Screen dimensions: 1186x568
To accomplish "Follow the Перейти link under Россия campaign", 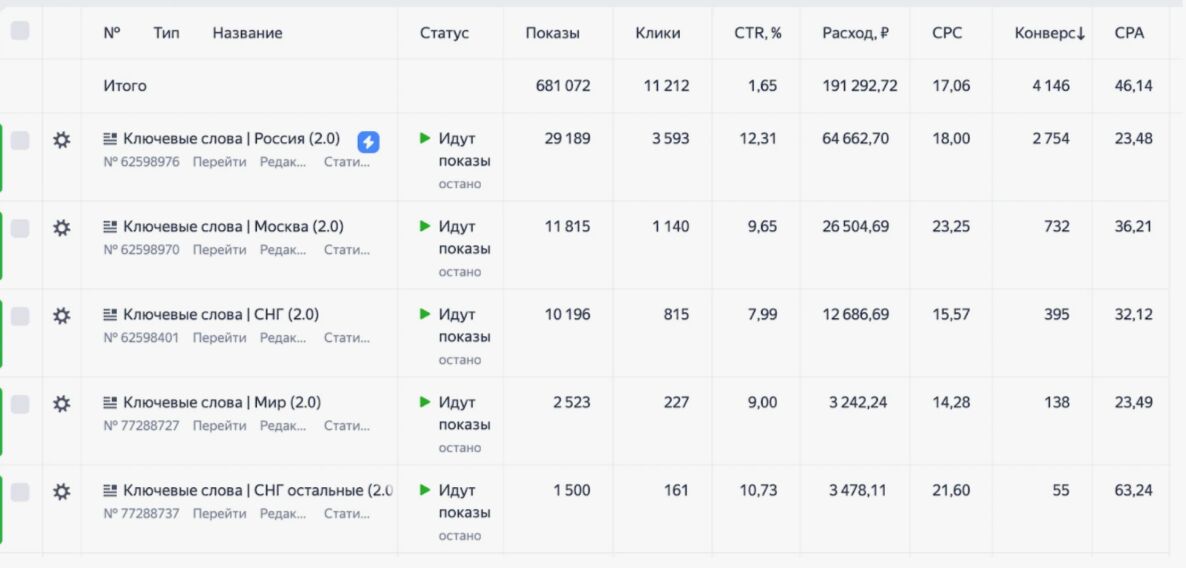I will click(219, 162).
